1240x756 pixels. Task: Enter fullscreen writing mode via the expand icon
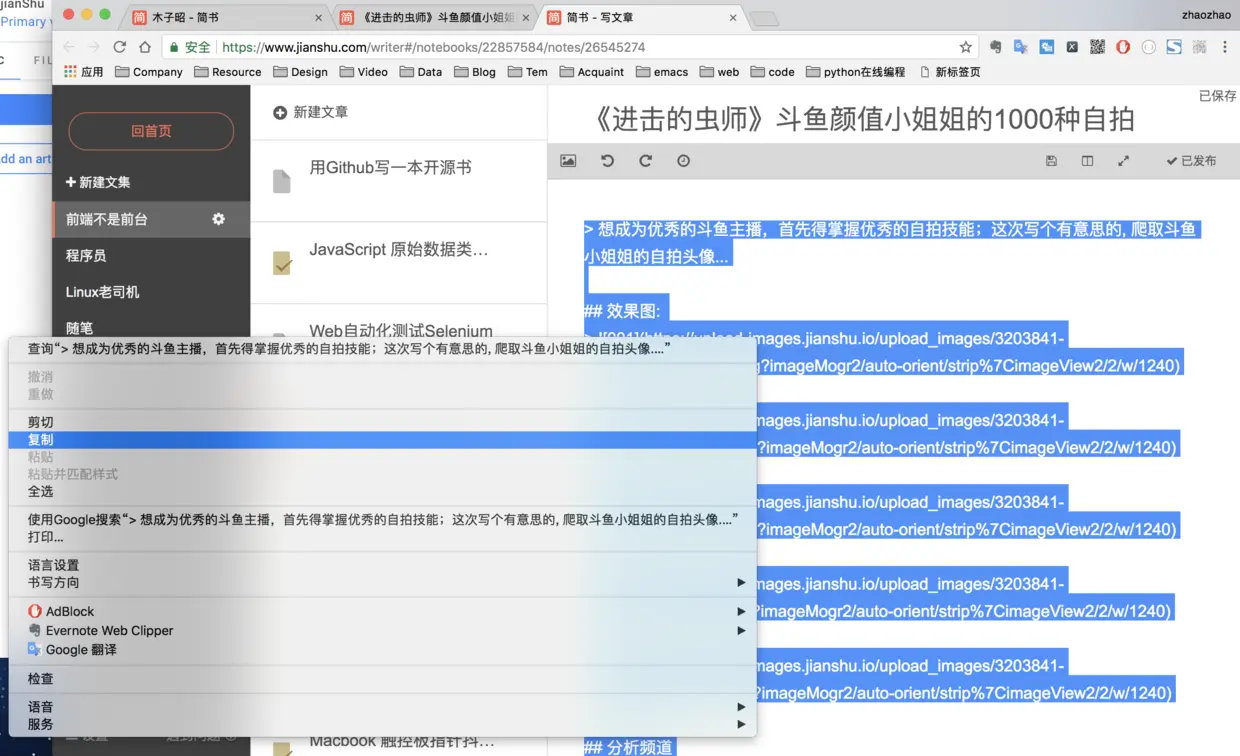click(1123, 161)
